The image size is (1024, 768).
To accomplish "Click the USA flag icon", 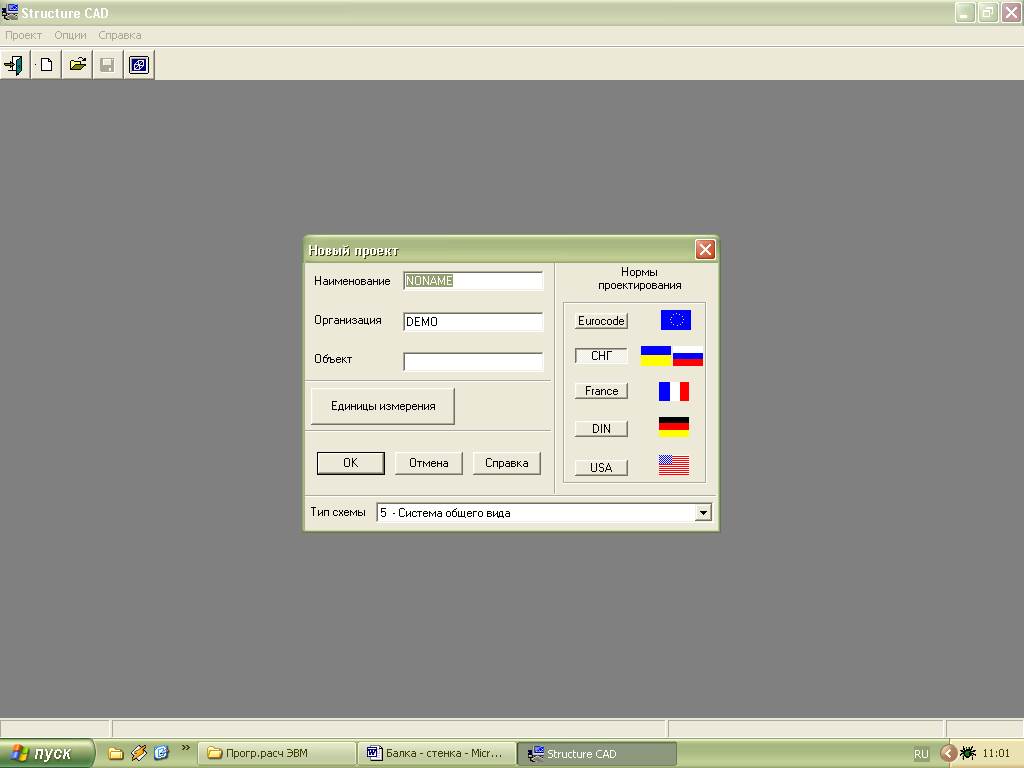I will 674,465.
